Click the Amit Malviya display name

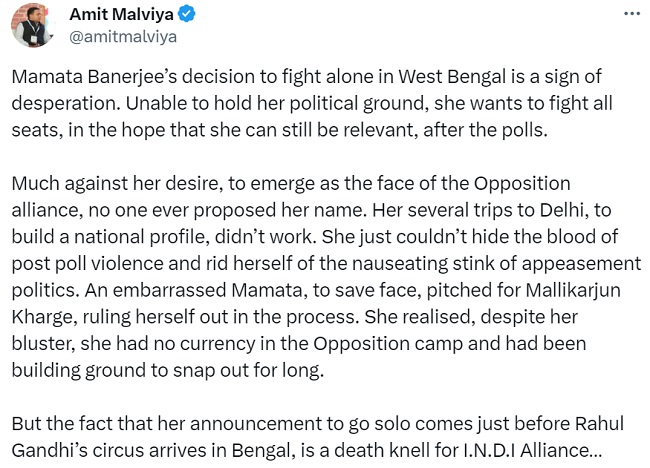tap(121, 14)
